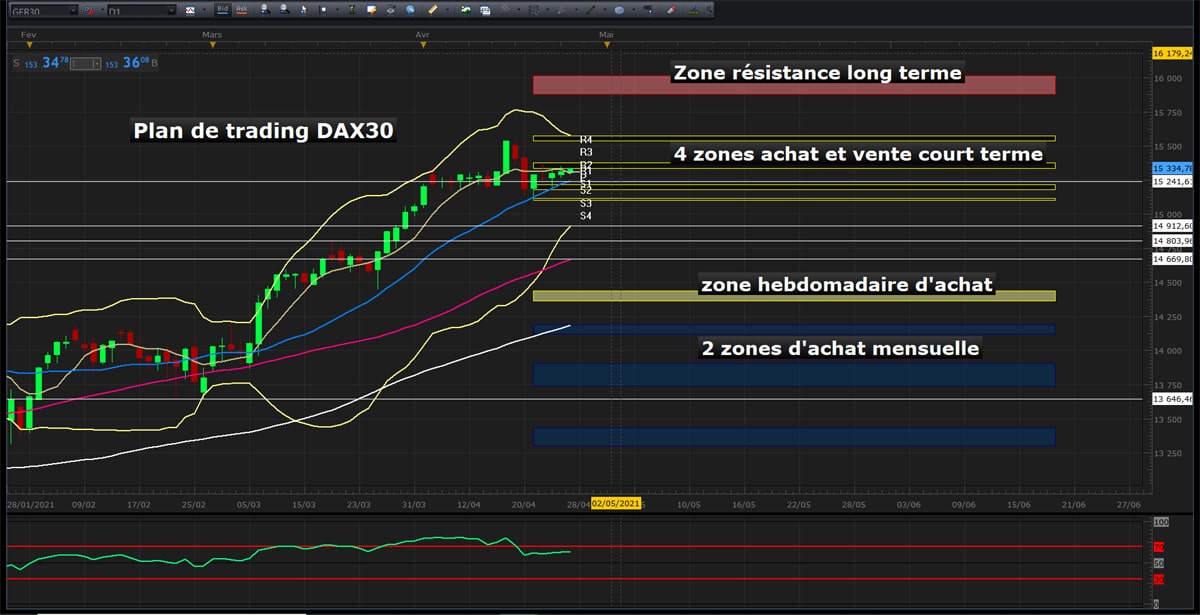Viewport: 1200px width, 615px height.
Task: Click the paint roller style icon
Action: pyautogui.click(x=648, y=10)
